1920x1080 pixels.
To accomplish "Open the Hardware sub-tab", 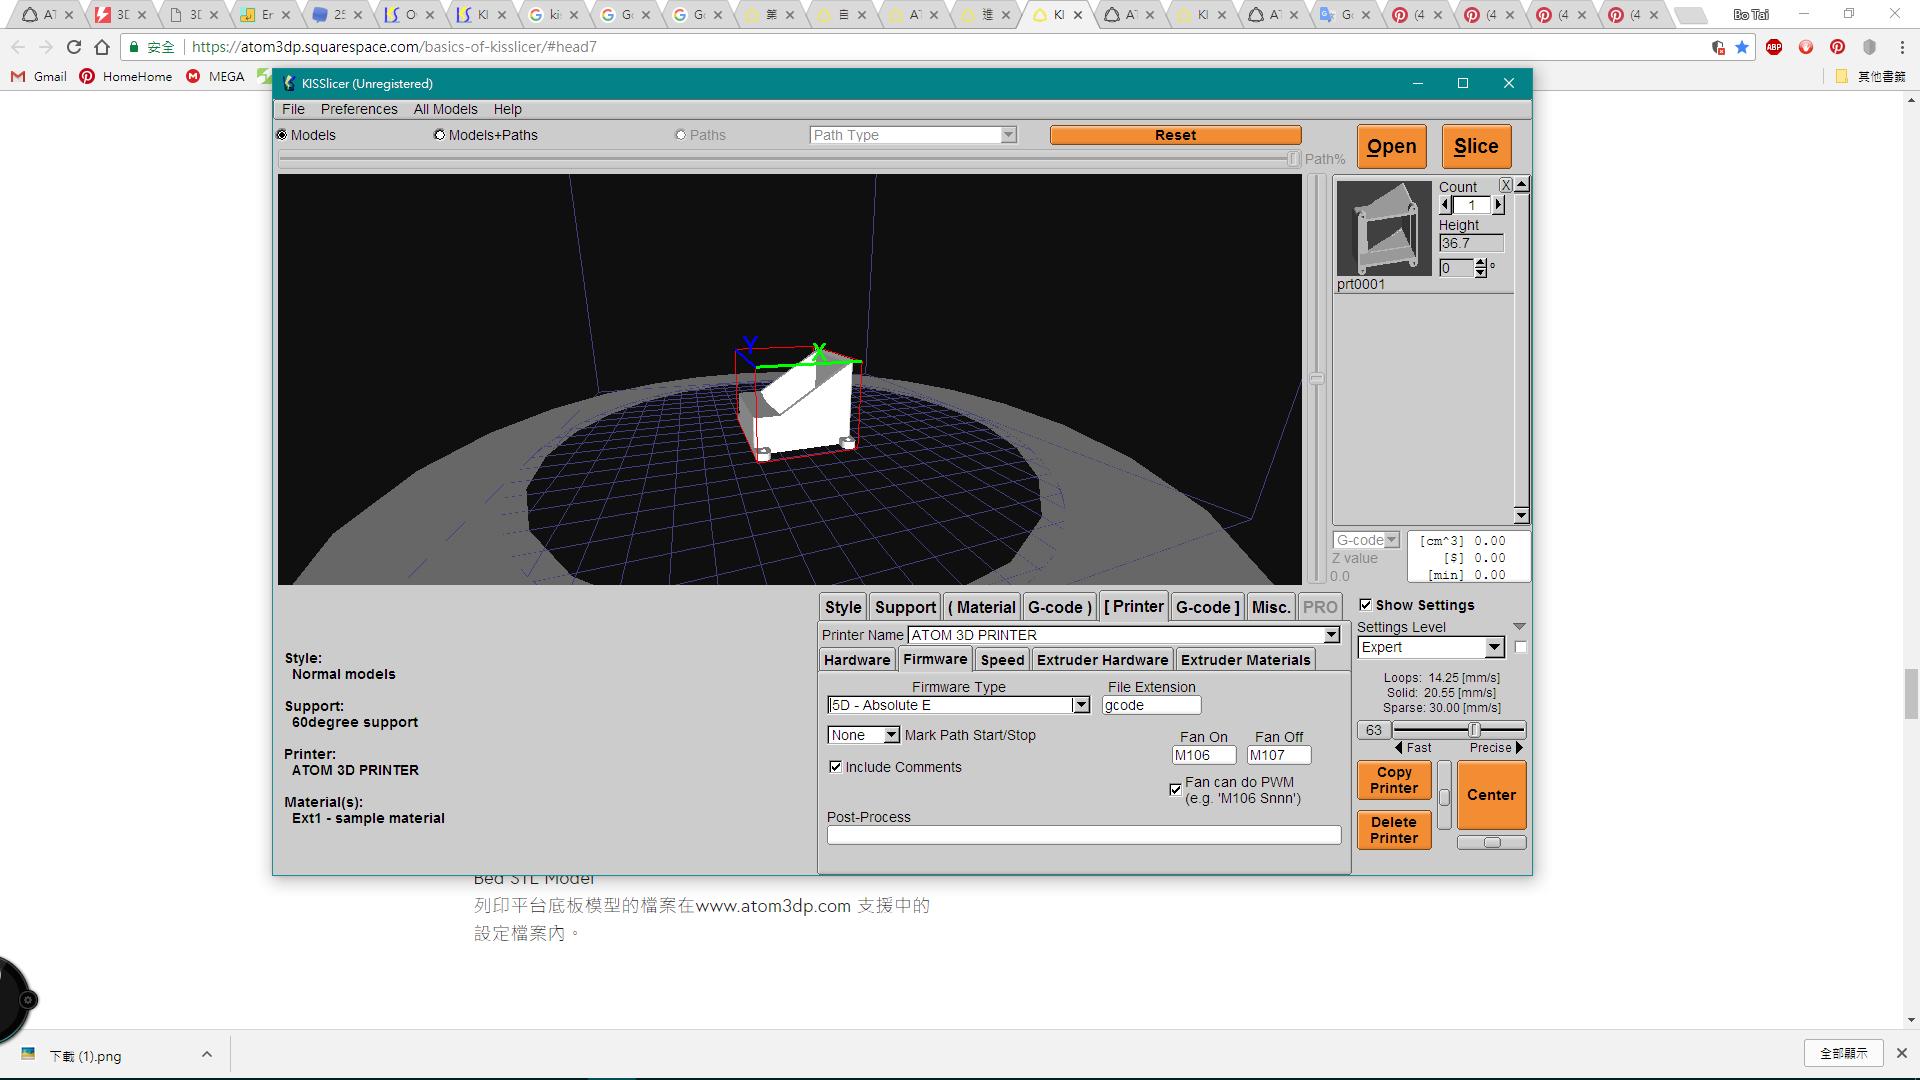I will [857, 660].
